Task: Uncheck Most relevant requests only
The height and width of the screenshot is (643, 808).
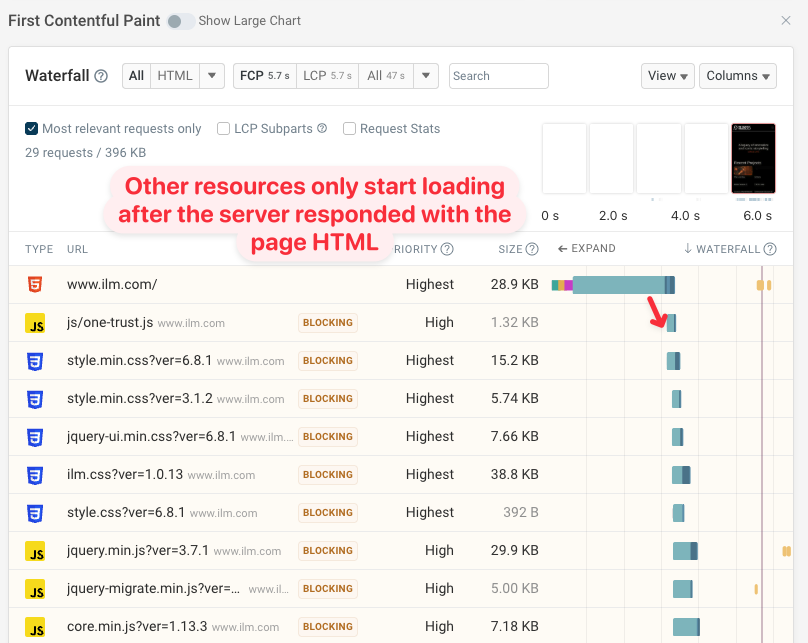Action: click(x=29, y=128)
